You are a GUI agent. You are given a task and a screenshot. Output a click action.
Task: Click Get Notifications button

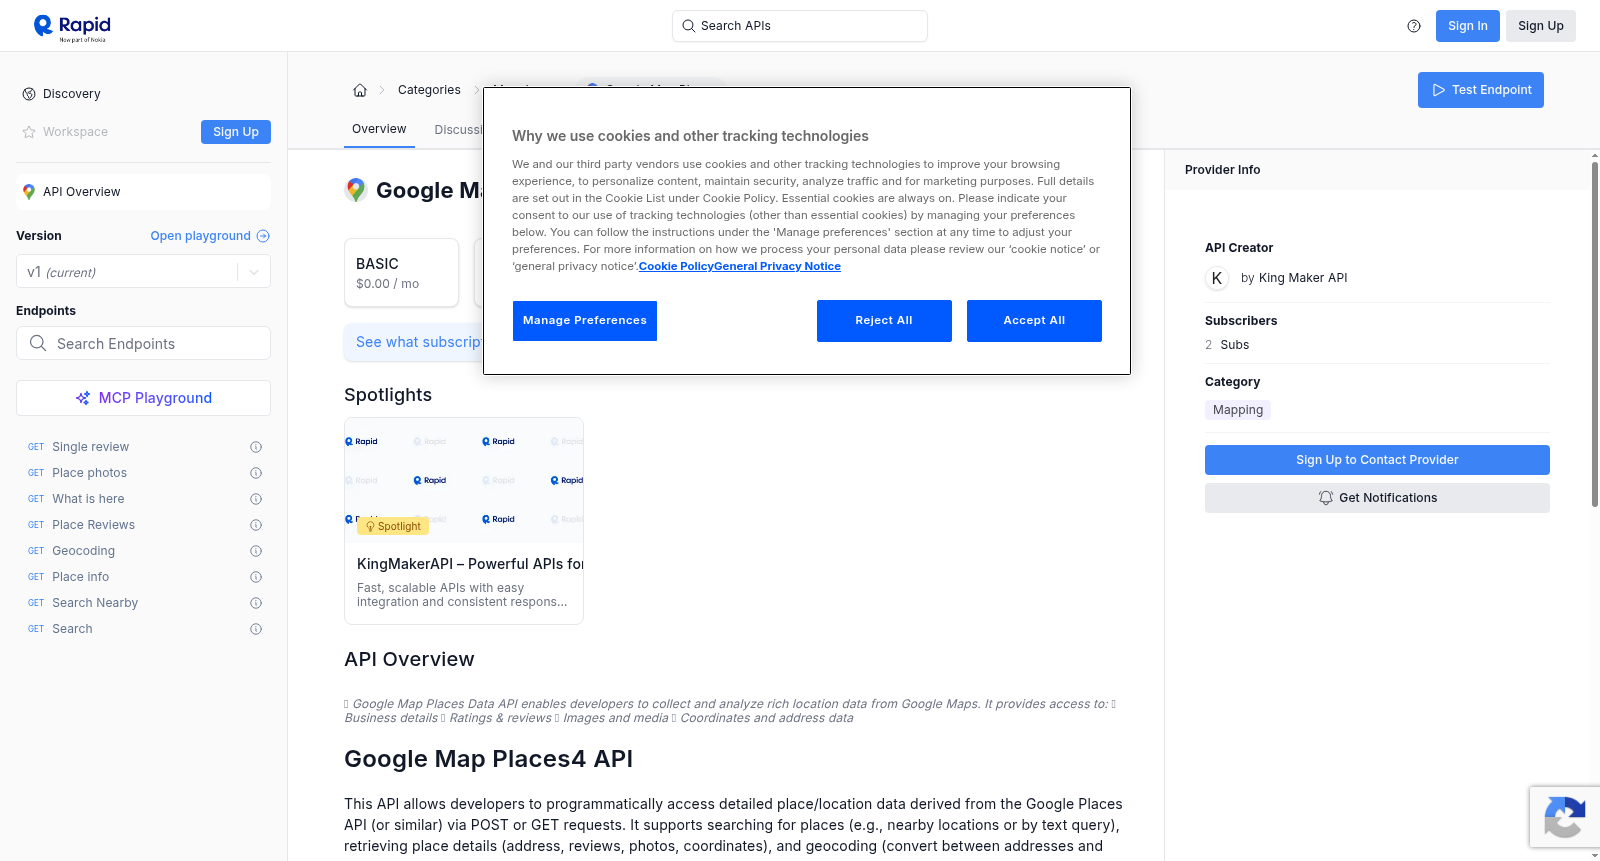pos(1377,498)
